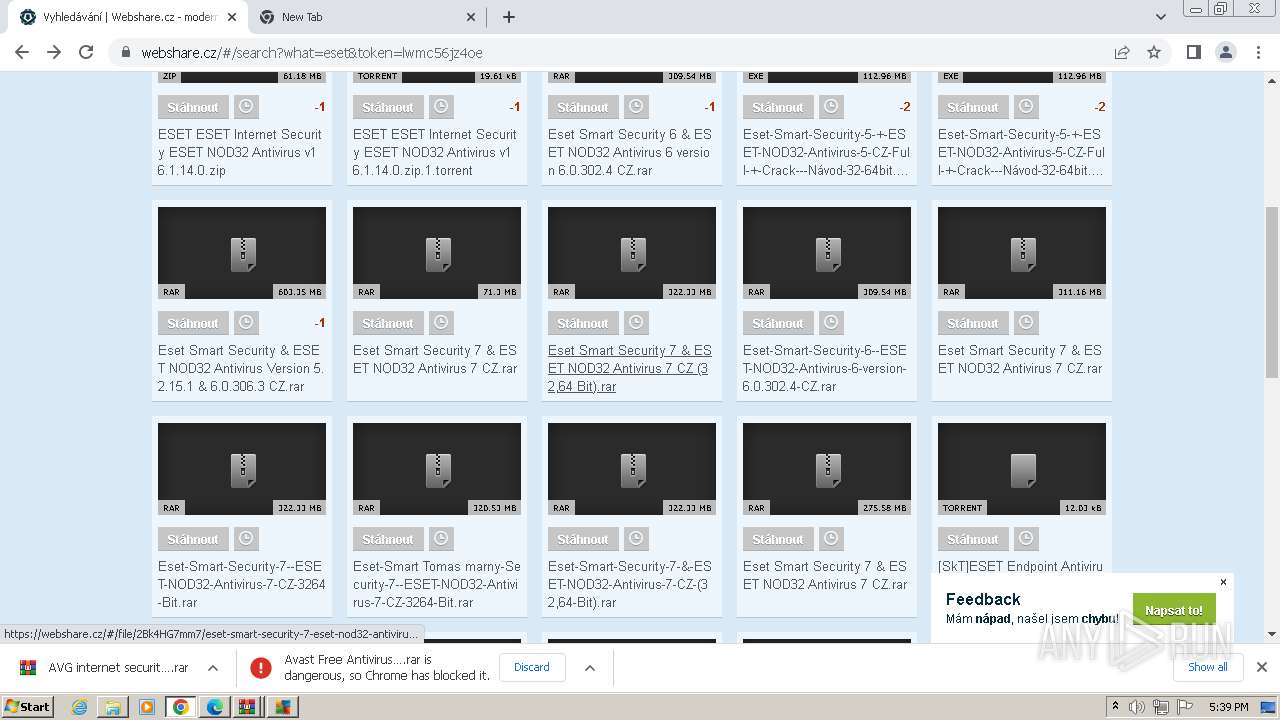Open the AVG internet securit....rar download item

click(x=105, y=667)
